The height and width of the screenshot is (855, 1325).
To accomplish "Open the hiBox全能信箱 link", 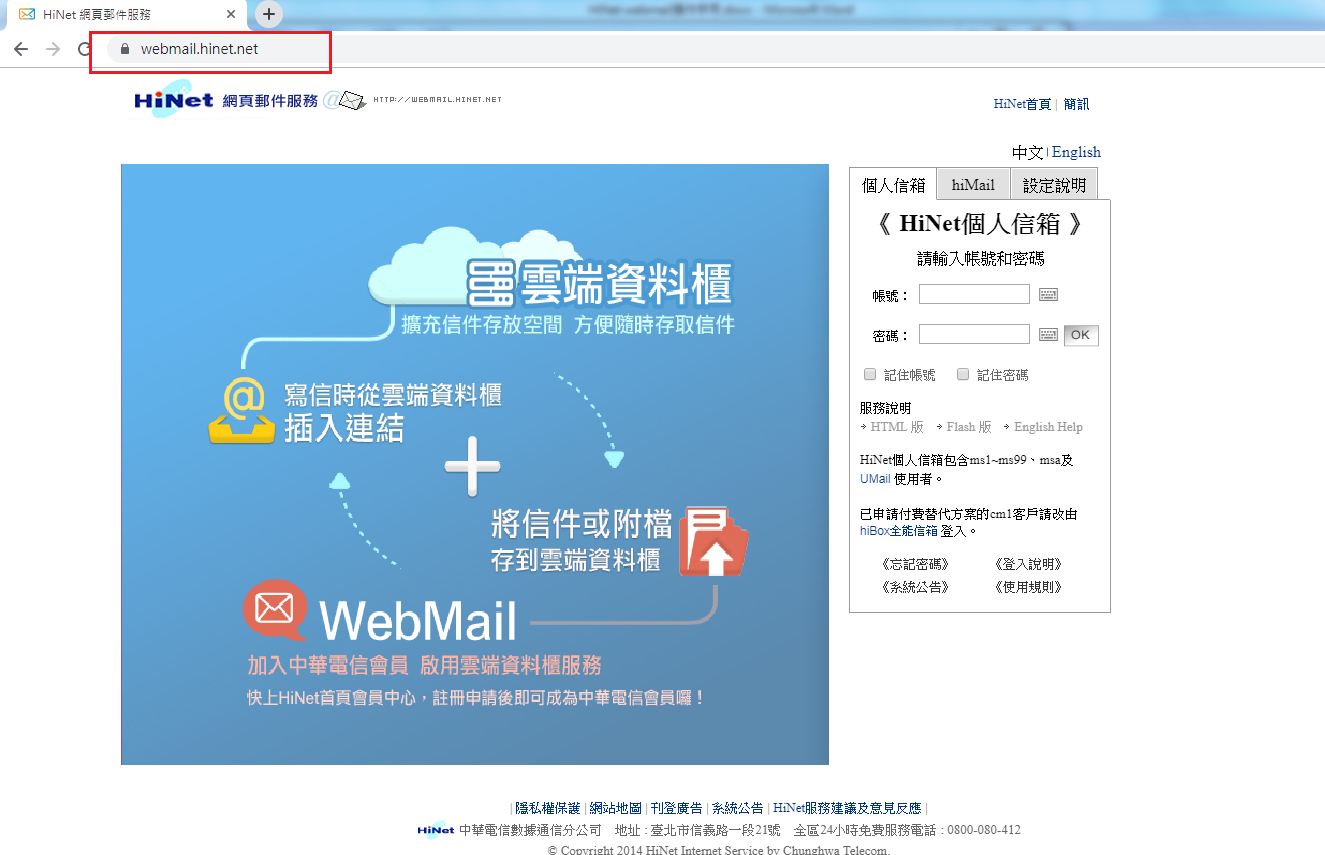I will coord(899,531).
